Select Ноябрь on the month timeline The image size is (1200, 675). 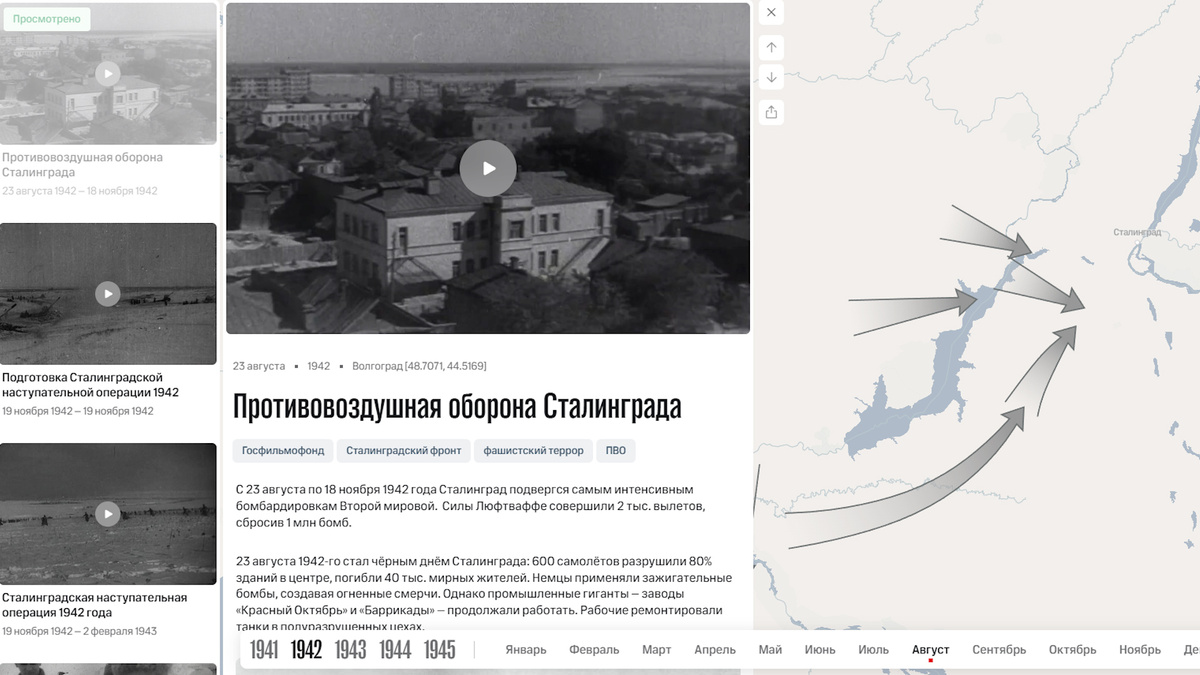coord(1140,650)
